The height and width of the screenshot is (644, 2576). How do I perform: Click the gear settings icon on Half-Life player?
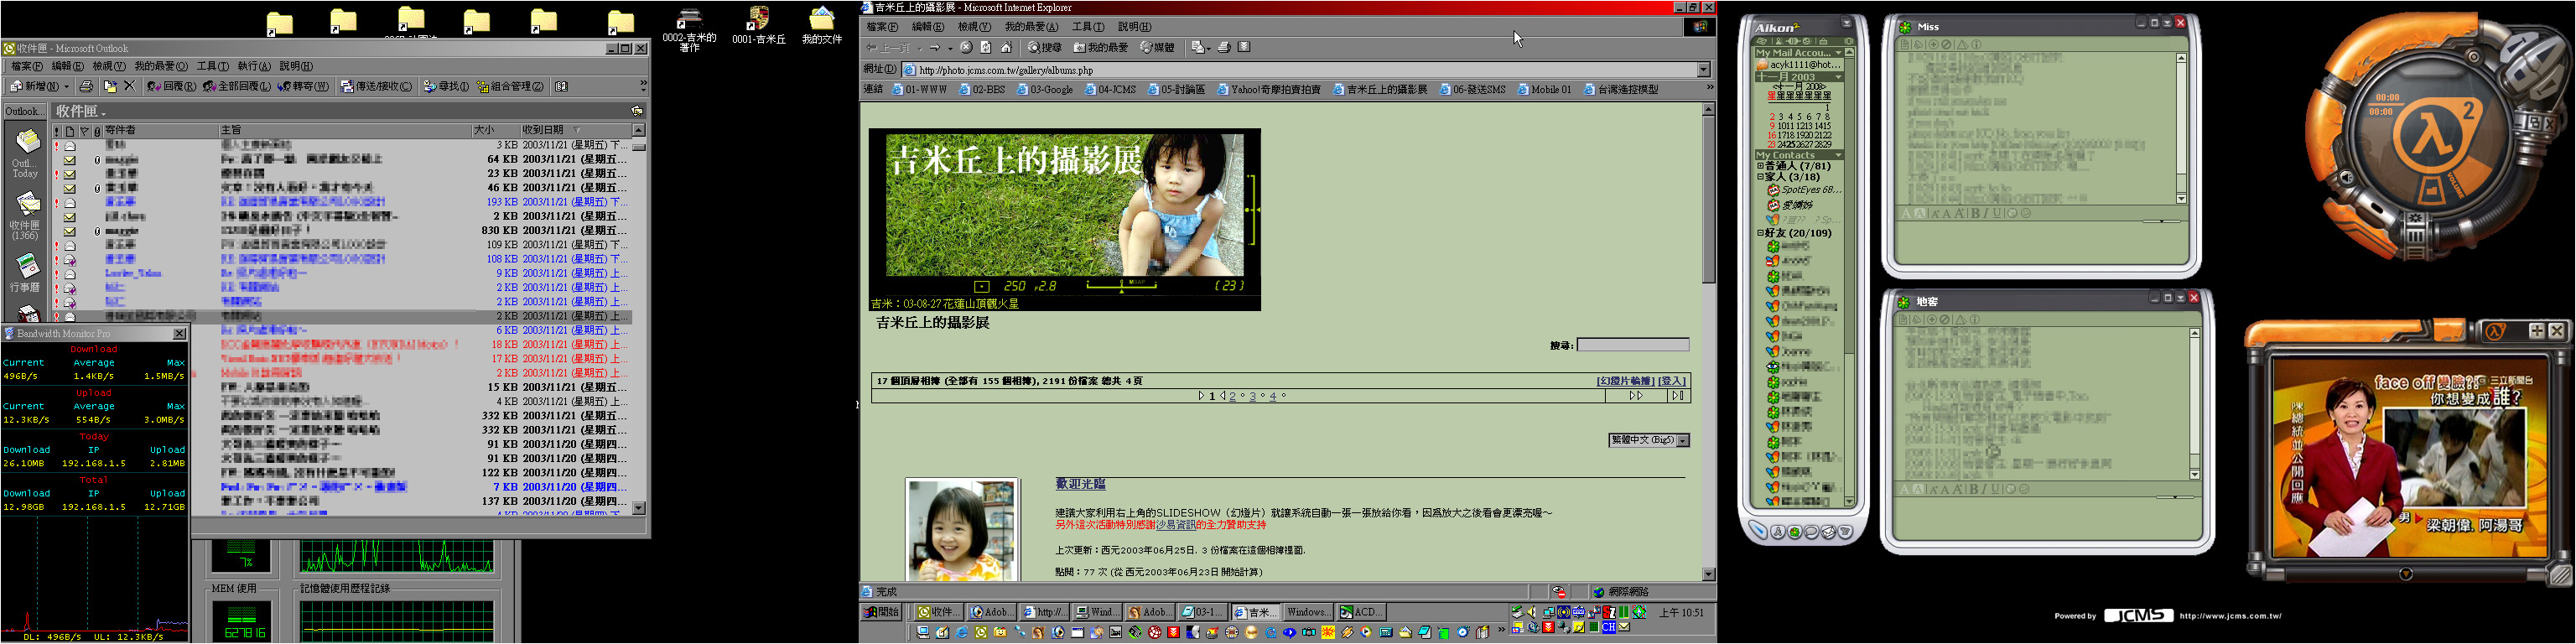coord(2416,219)
